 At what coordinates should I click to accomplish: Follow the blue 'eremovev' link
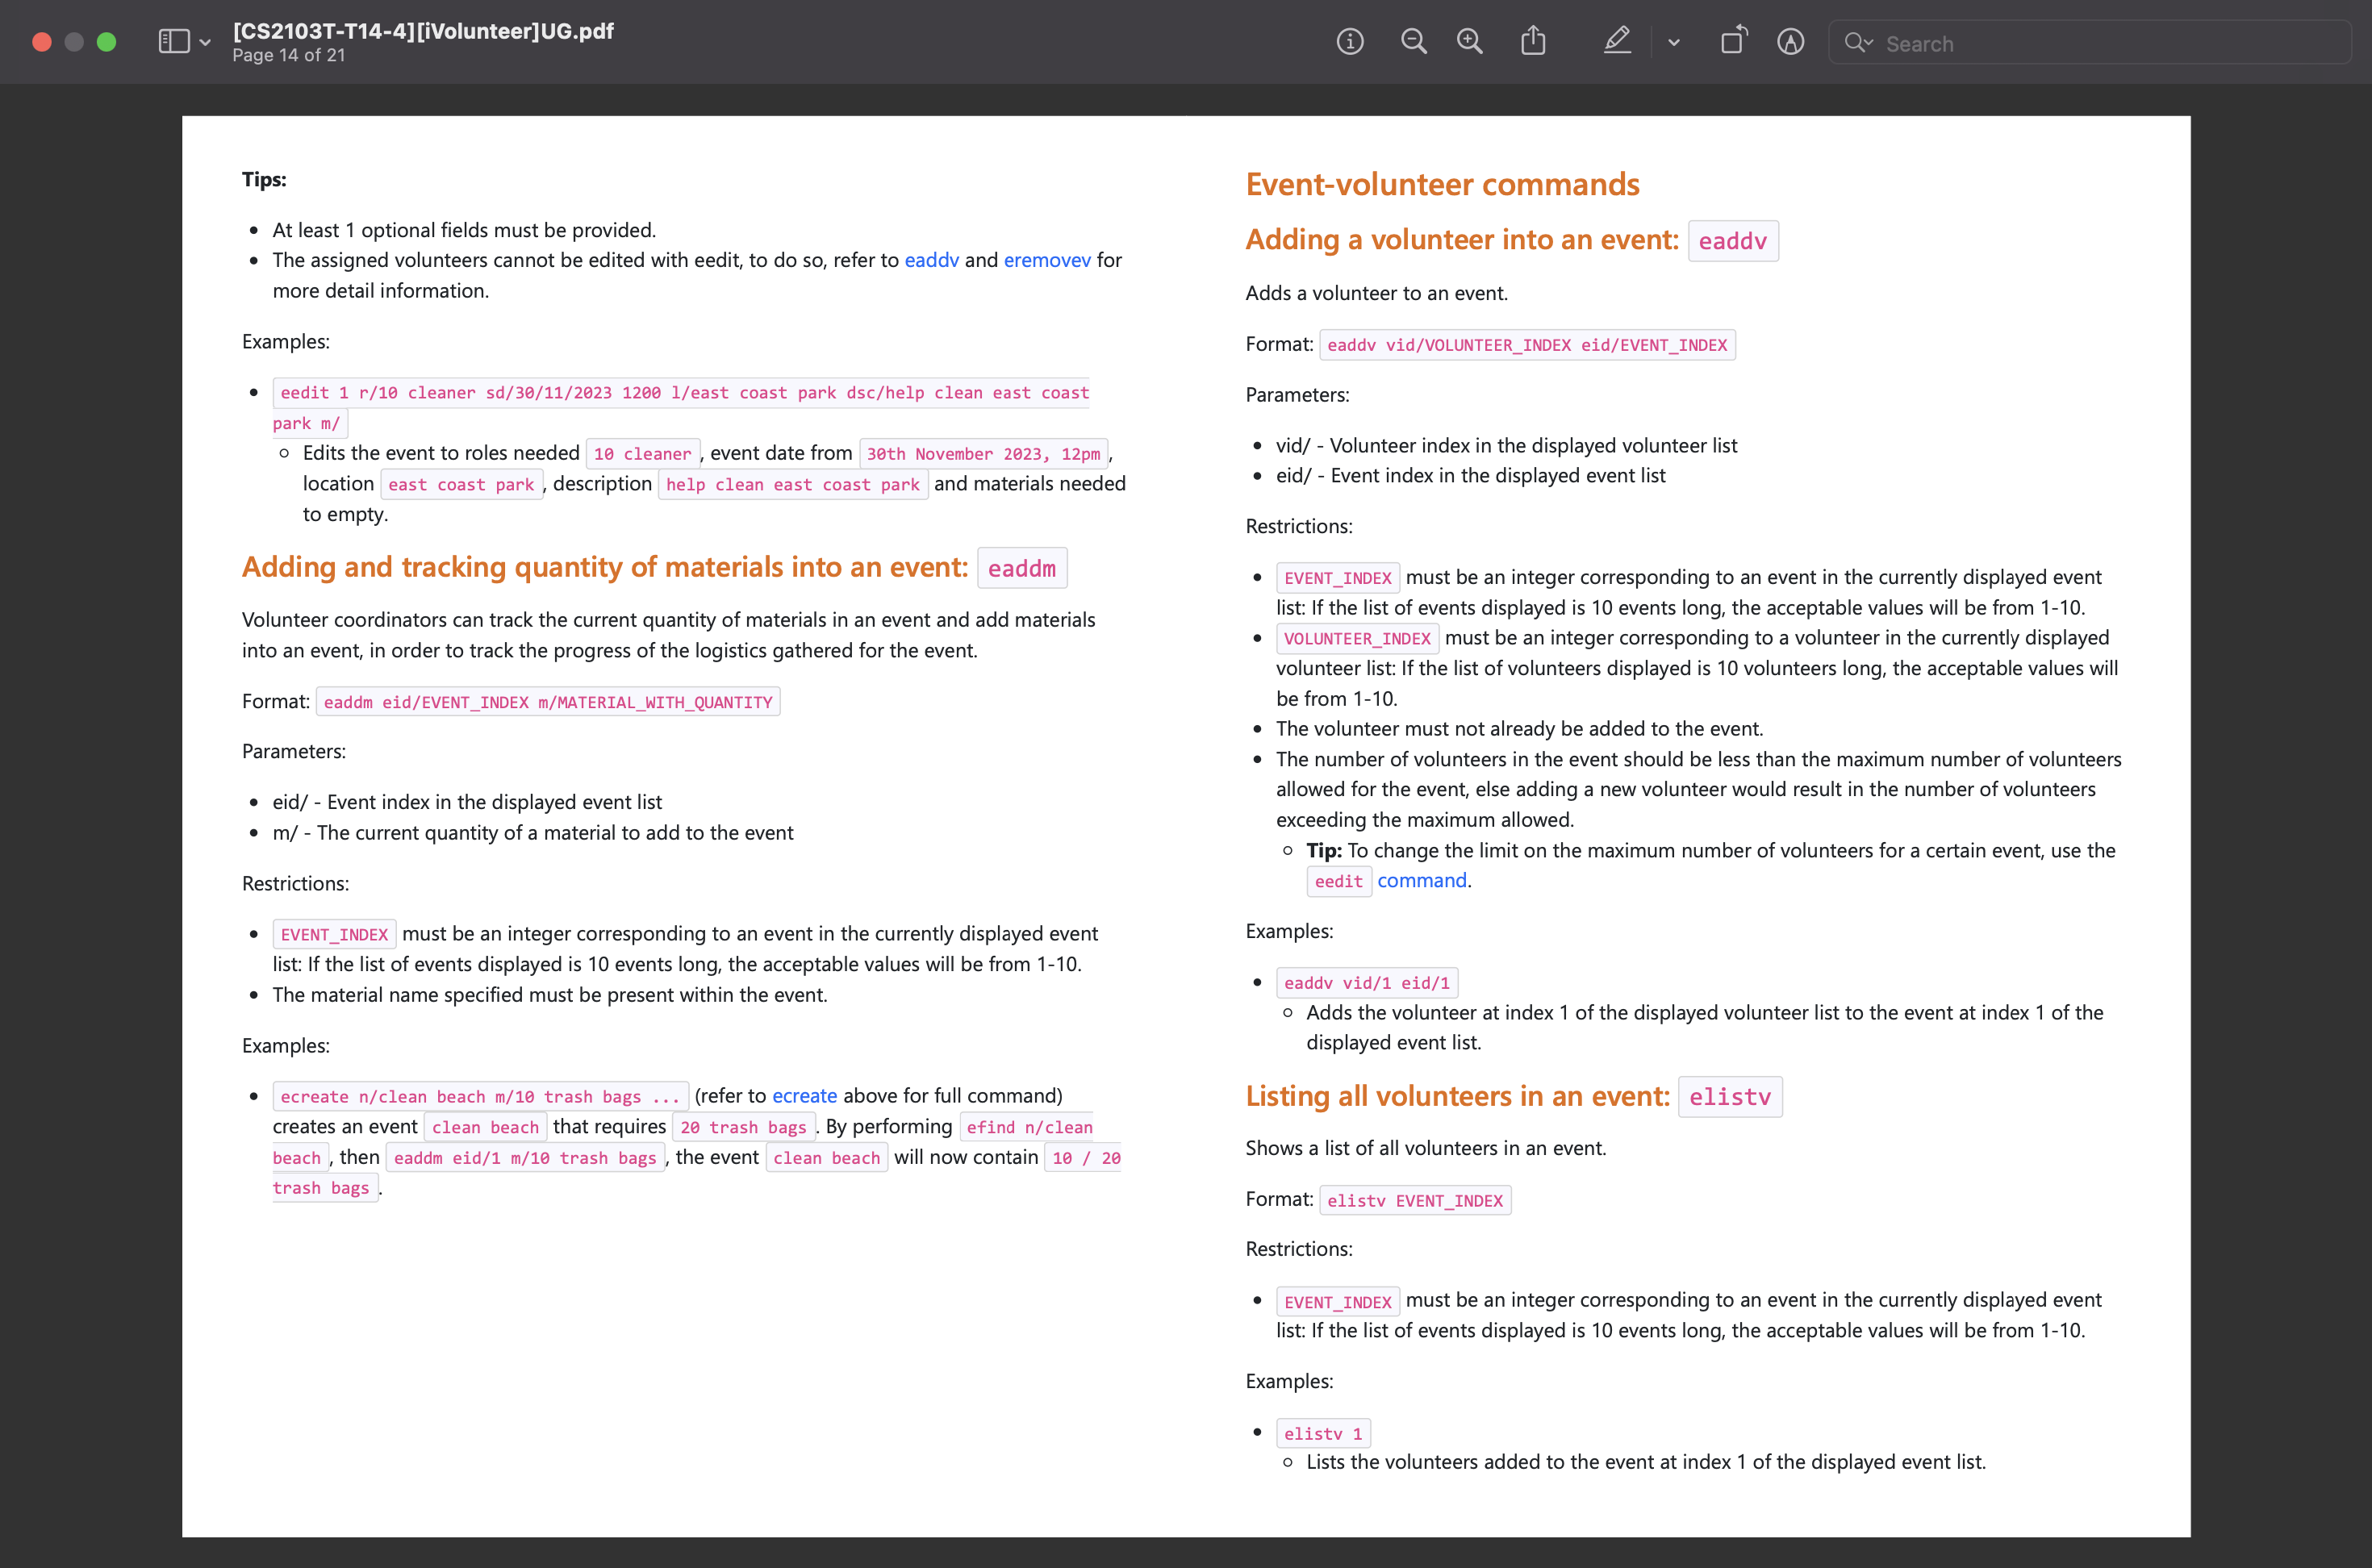(x=1047, y=260)
